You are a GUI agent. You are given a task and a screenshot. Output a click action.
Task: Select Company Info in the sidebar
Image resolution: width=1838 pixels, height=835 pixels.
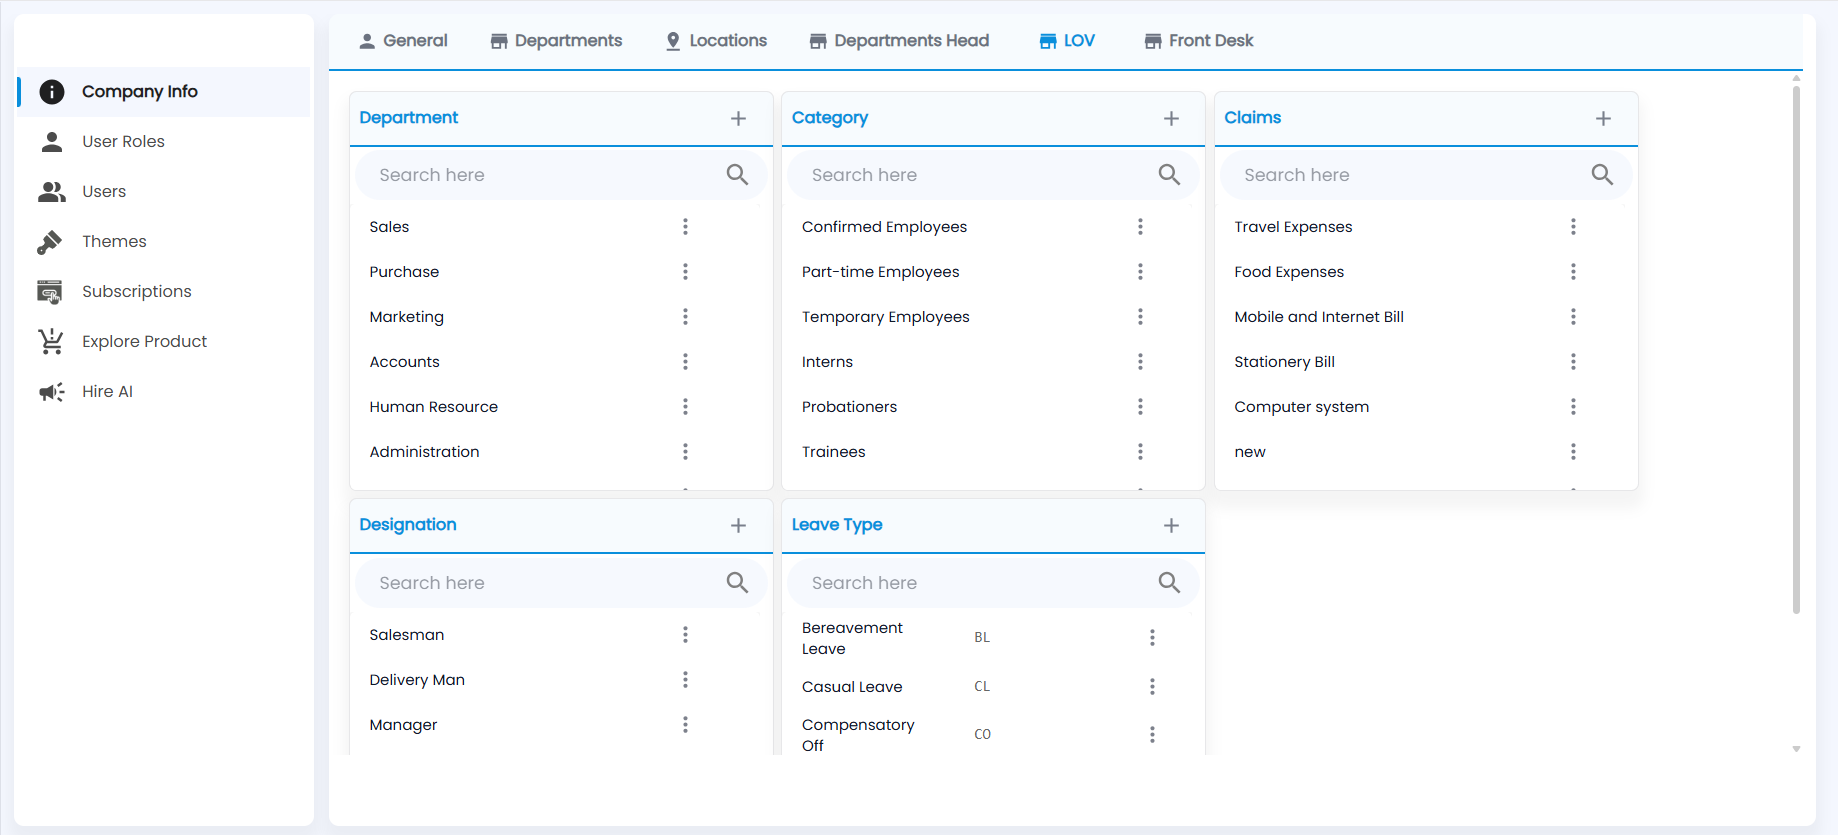[164, 92]
